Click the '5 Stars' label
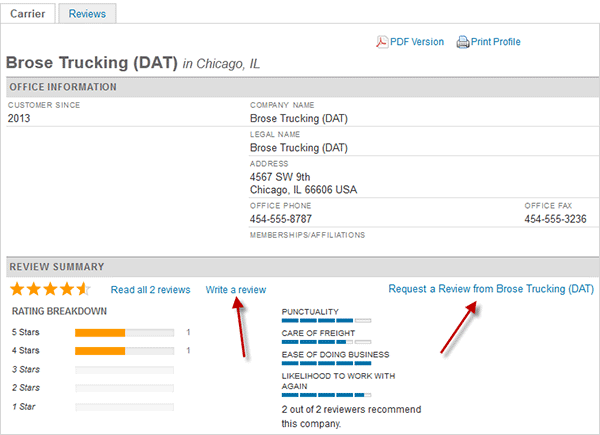The width and height of the screenshot is (600, 435). pos(26,332)
